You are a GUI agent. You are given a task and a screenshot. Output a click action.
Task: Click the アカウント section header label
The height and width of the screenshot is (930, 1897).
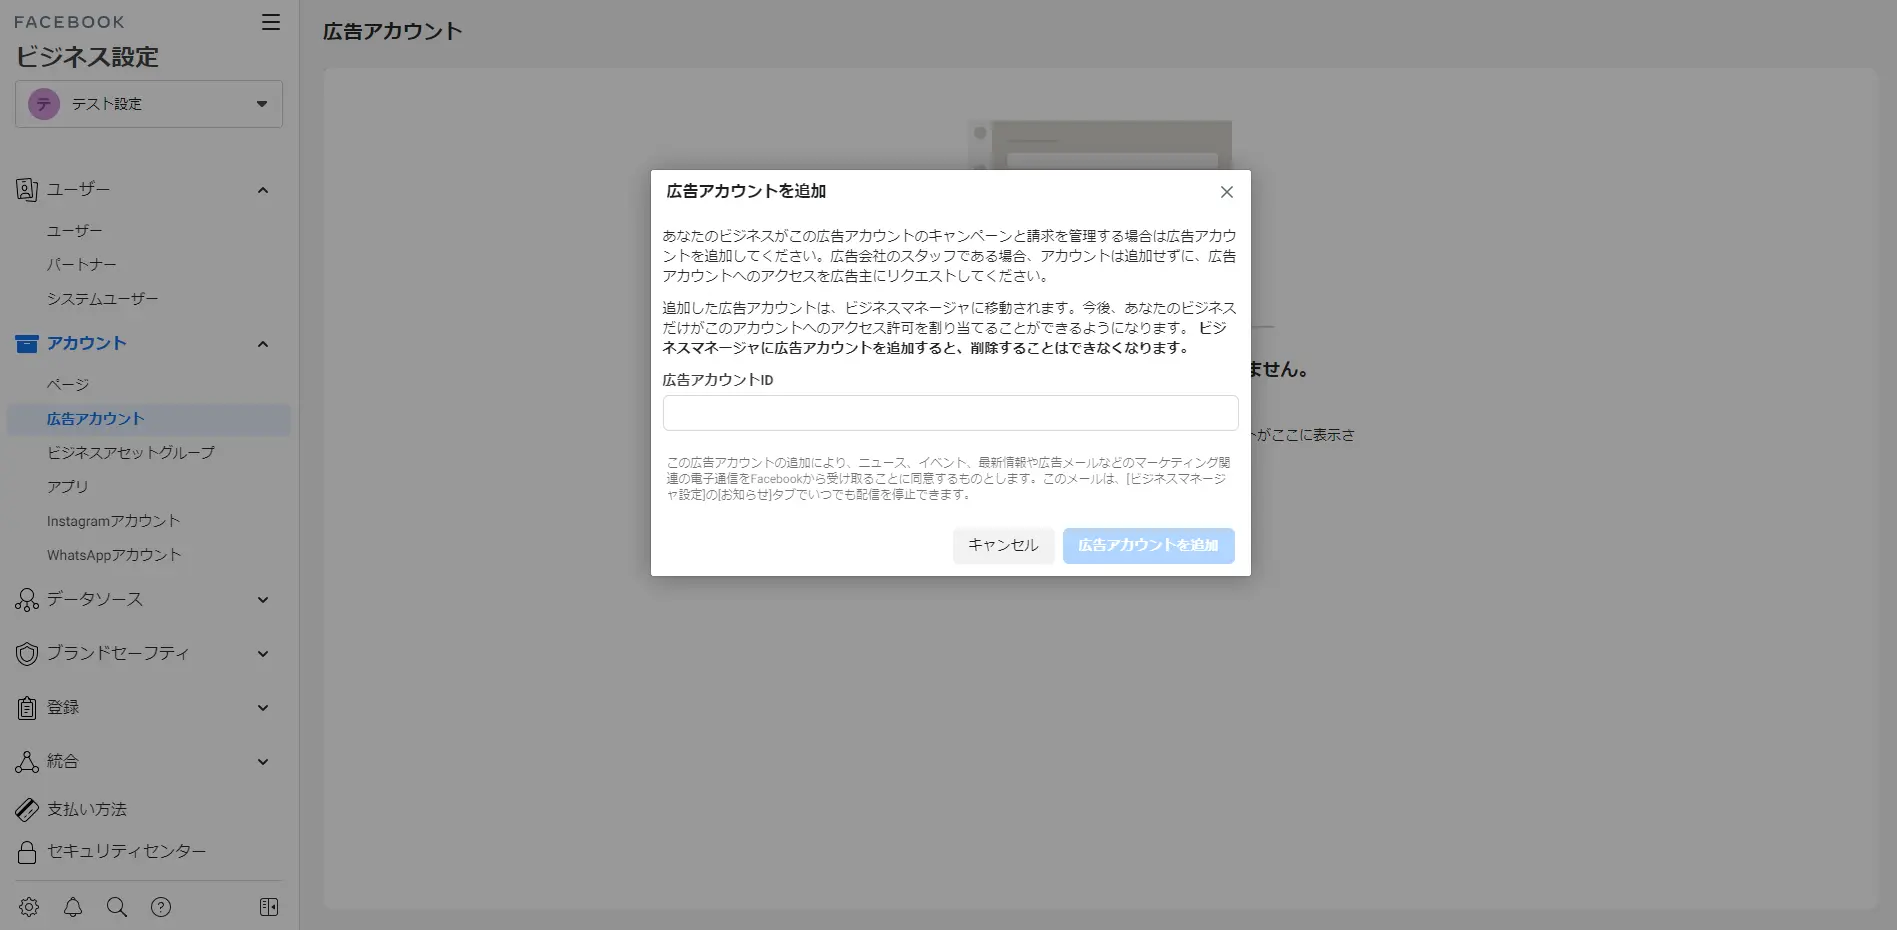pyautogui.click(x=87, y=344)
